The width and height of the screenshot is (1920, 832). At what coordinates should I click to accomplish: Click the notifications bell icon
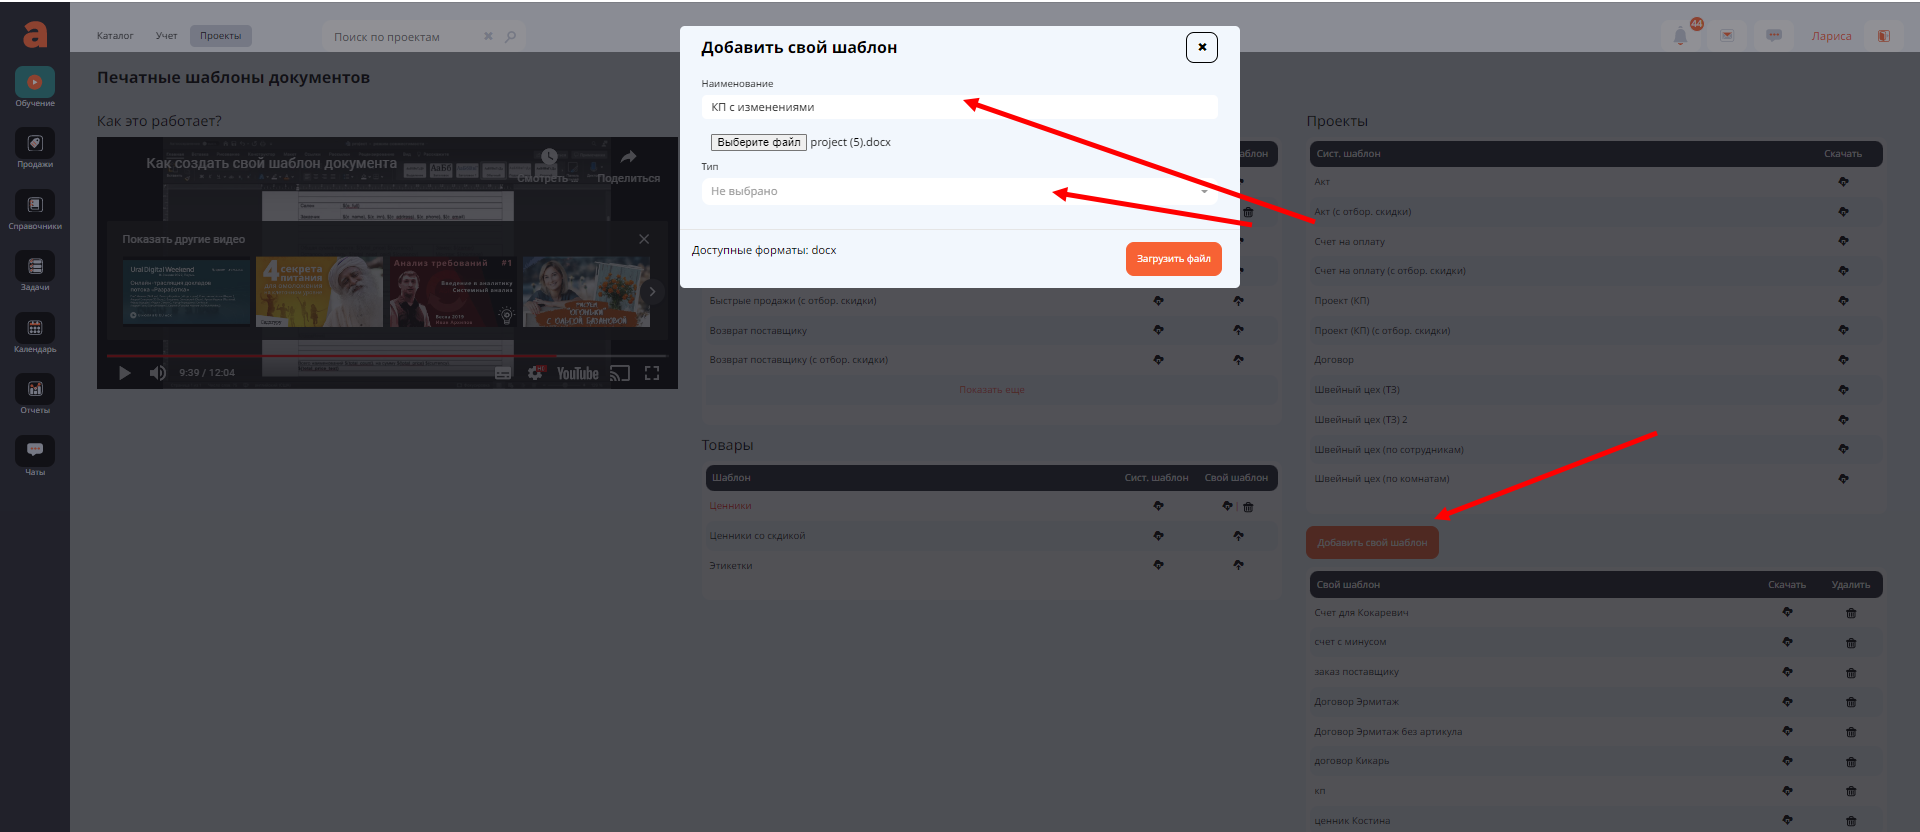[1680, 36]
